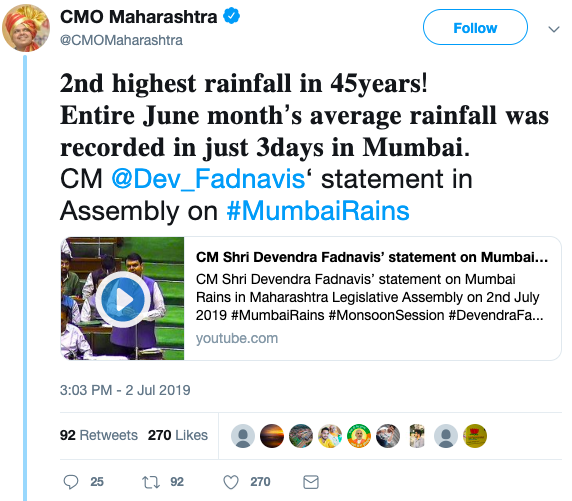Screen dimensions: 572x501
Task: View the 270 Likes list
Action: [178, 435]
